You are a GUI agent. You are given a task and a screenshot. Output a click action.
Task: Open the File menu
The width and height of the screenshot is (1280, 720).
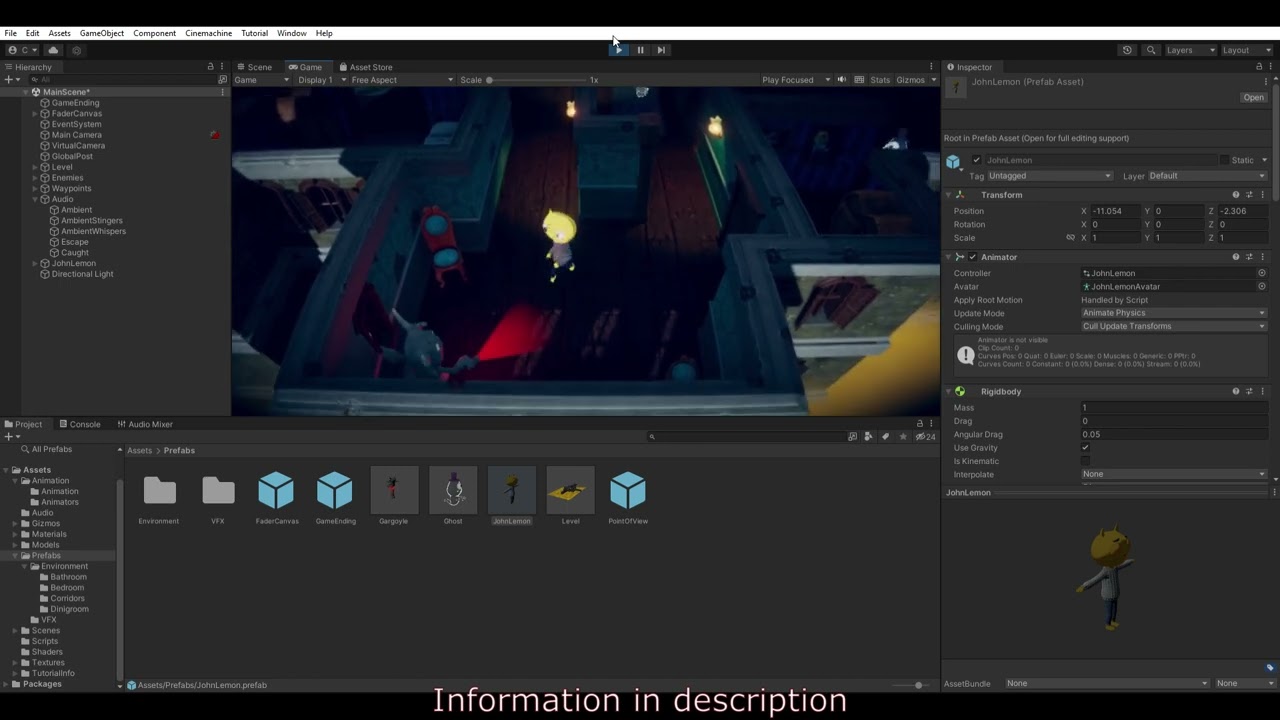tap(10, 33)
